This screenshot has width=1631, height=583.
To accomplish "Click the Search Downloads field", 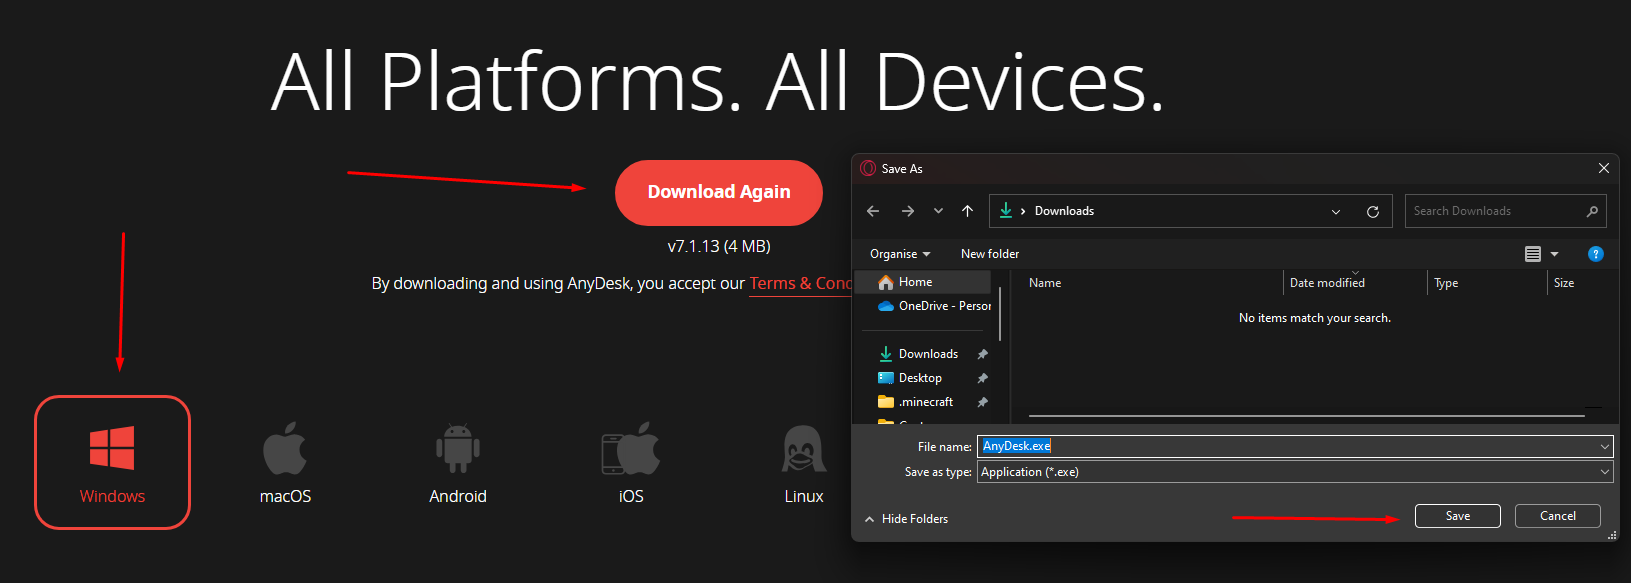I will tap(1495, 211).
